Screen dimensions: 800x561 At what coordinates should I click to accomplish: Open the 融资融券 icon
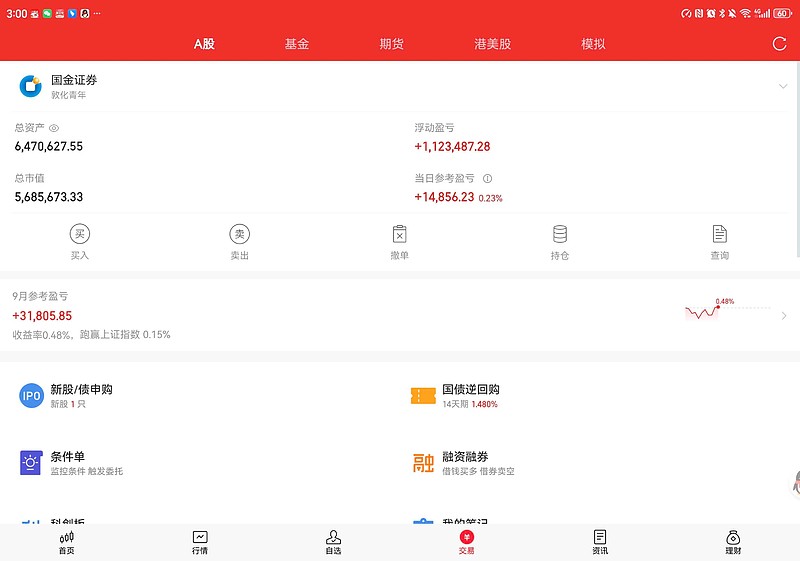[423, 463]
